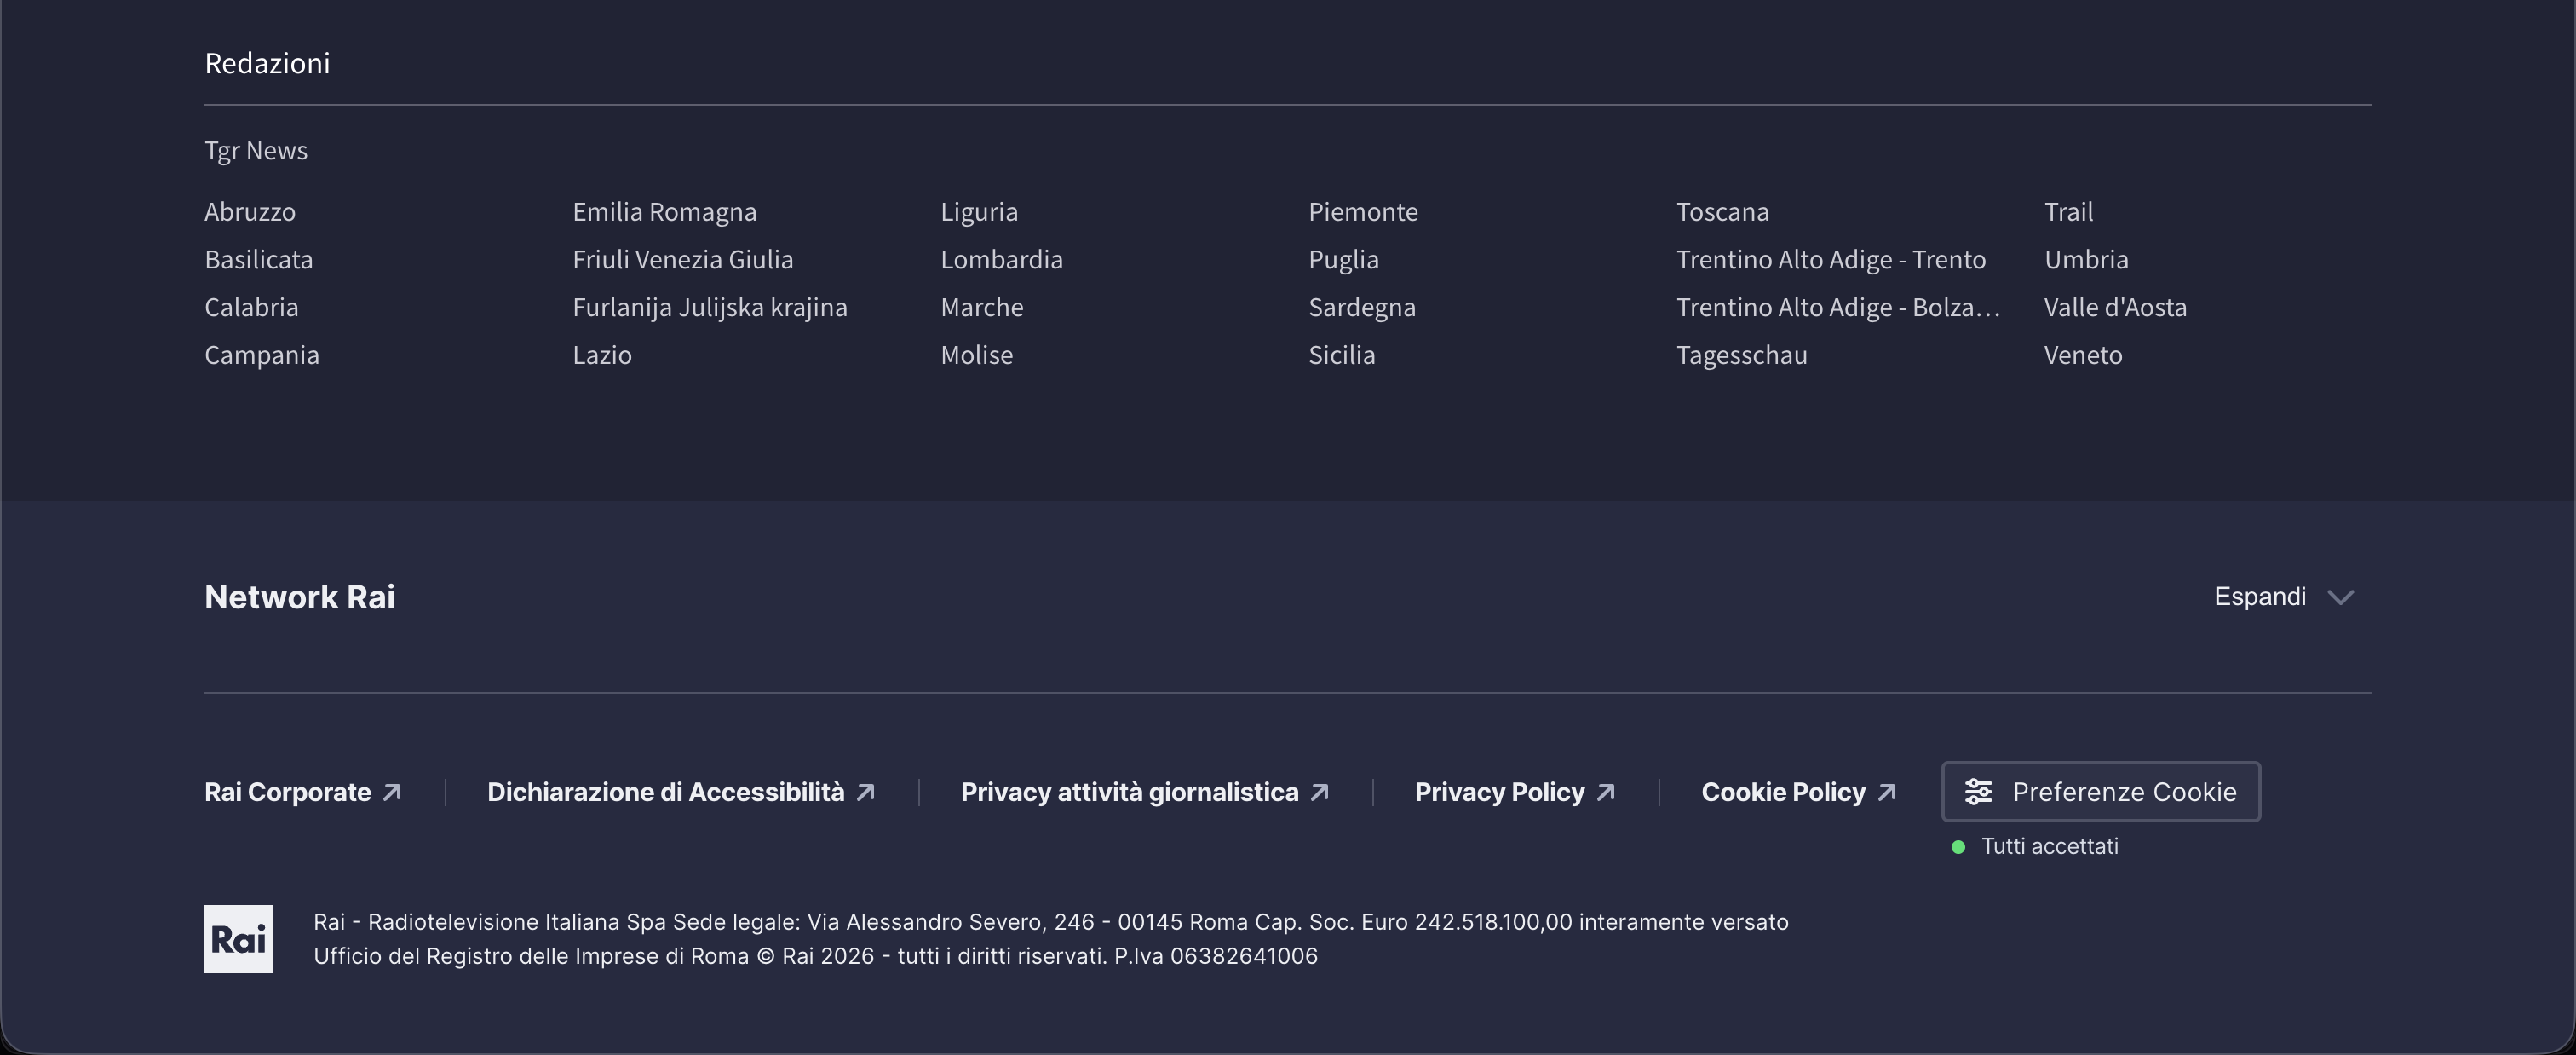Open the Veneto link
Viewport: 2576px width, 1055px height.
(x=2083, y=355)
